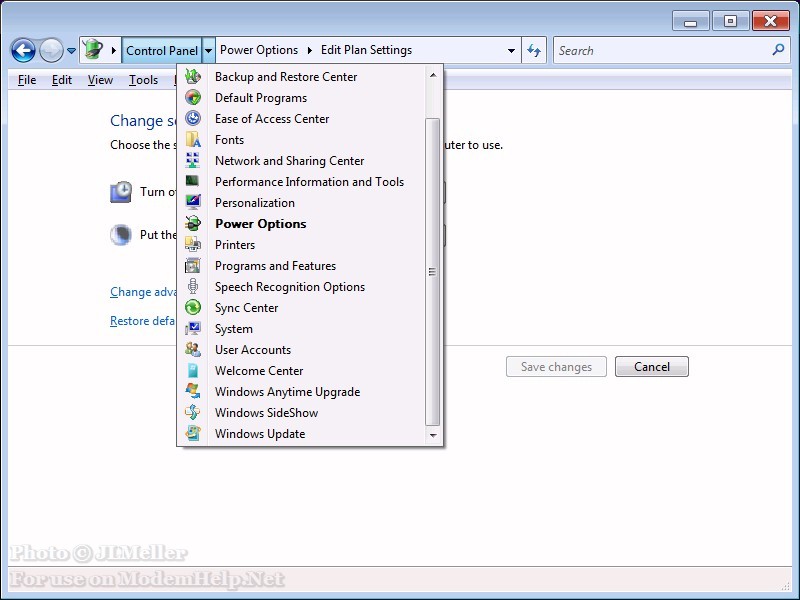Image resolution: width=800 pixels, height=600 pixels.
Task: Click the Ease of Access Center icon
Action: coord(193,118)
